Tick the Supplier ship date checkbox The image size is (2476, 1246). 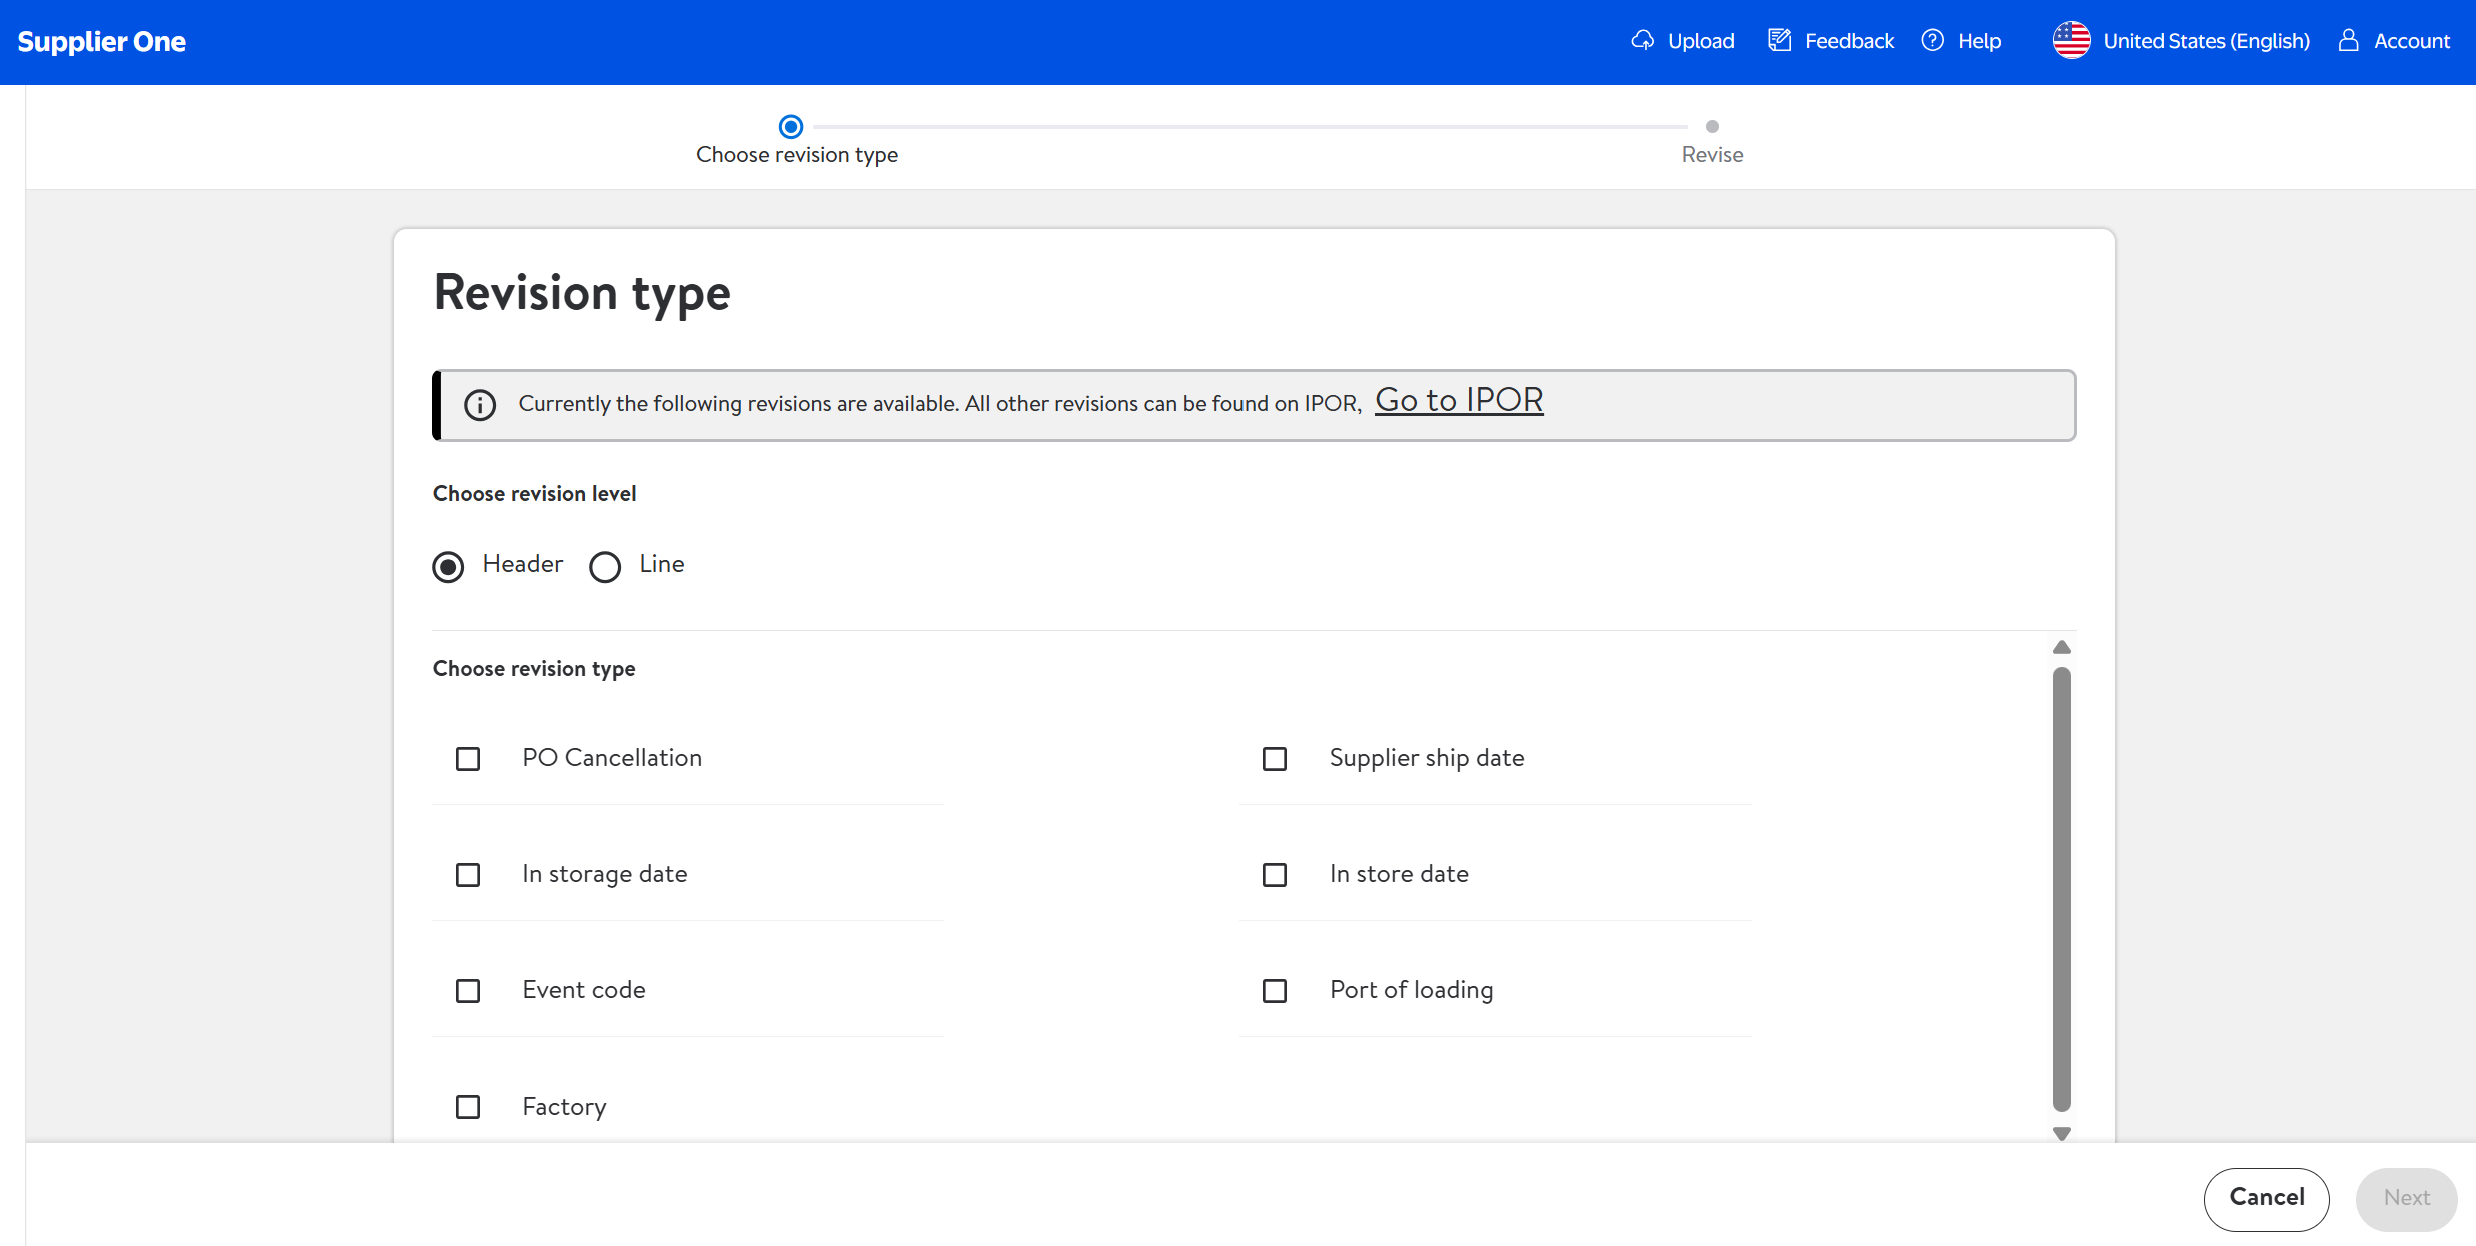click(1275, 759)
